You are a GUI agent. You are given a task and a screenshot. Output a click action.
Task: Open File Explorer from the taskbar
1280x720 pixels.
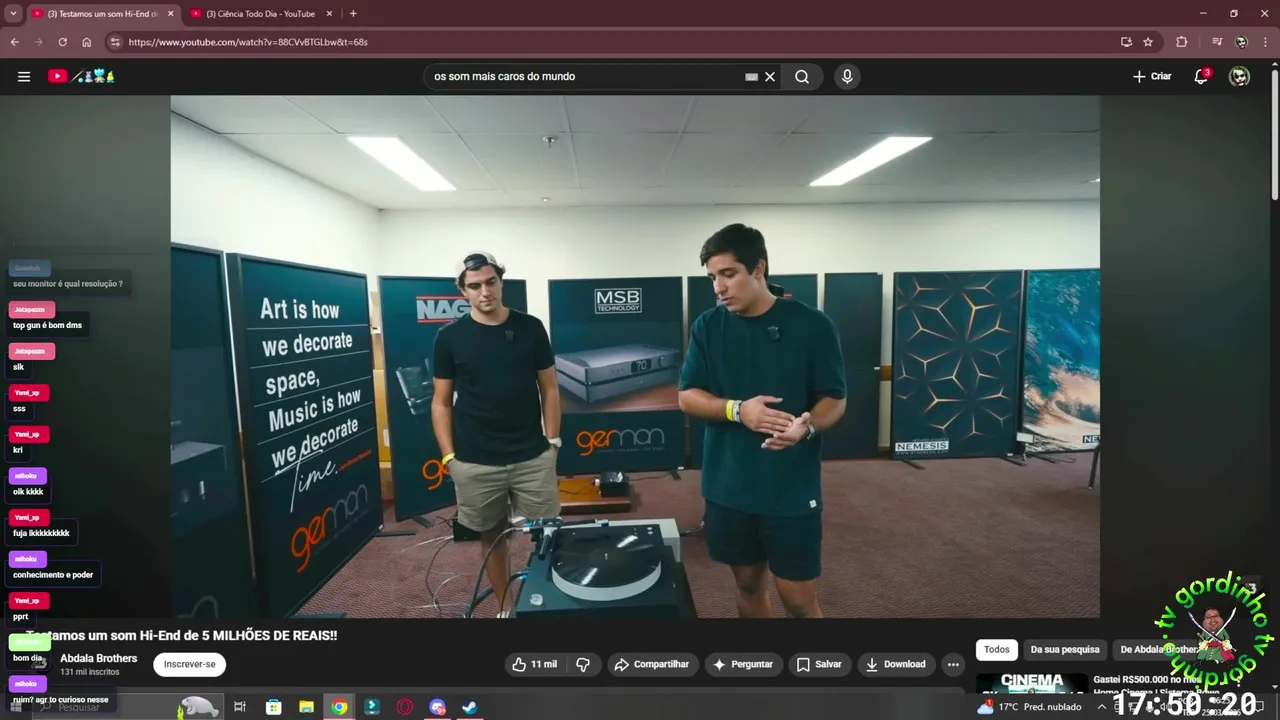coord(306,707)
